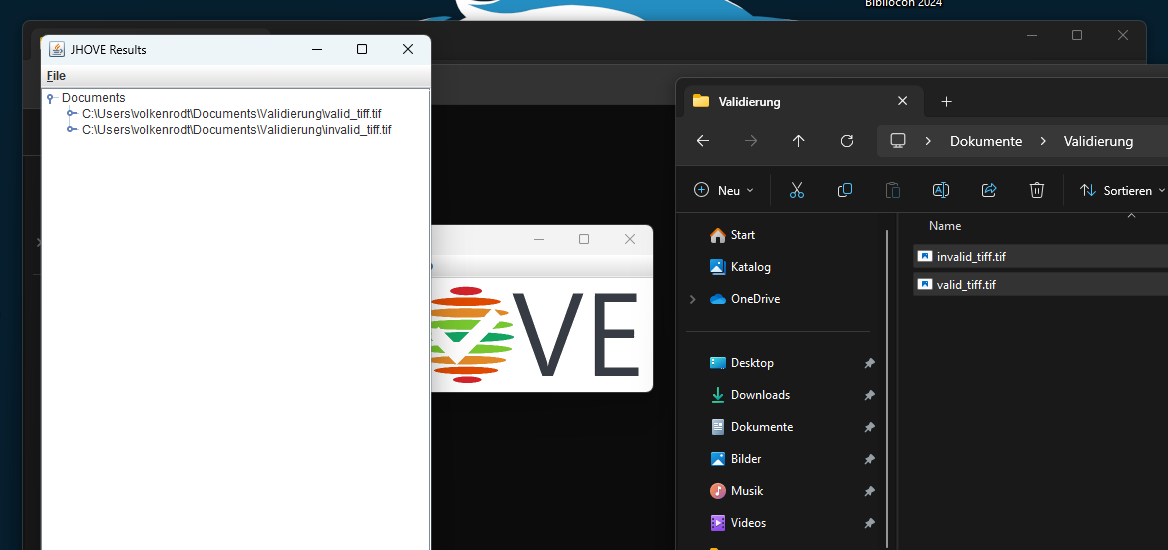Navigate back with the back arrow
Image resolution: width=1168 pixels, height=550 pixels.
(702, 141)
